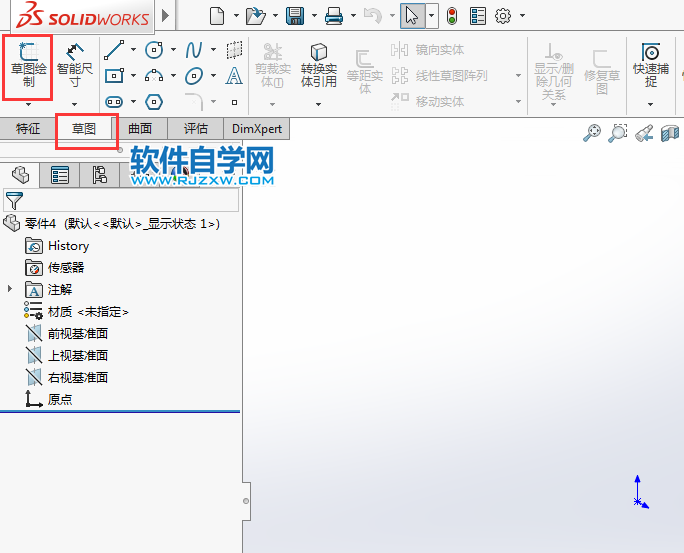
Task: Click the 转换实体引用 convert entities tool
Action: point(318,65)
